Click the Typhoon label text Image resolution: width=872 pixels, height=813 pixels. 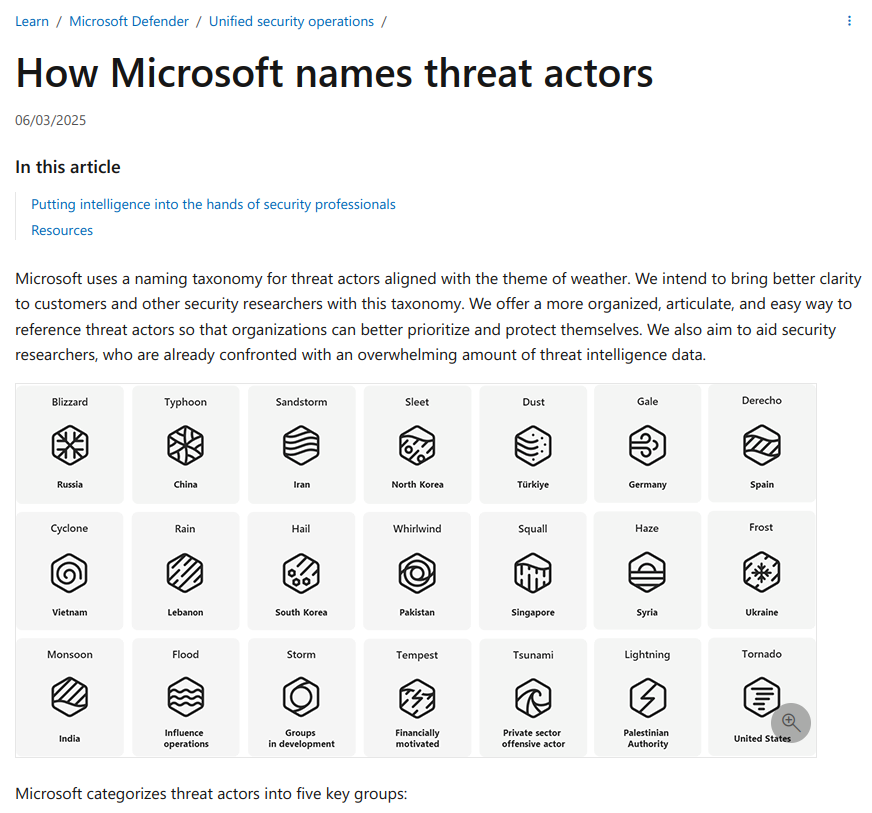(185, 402)
